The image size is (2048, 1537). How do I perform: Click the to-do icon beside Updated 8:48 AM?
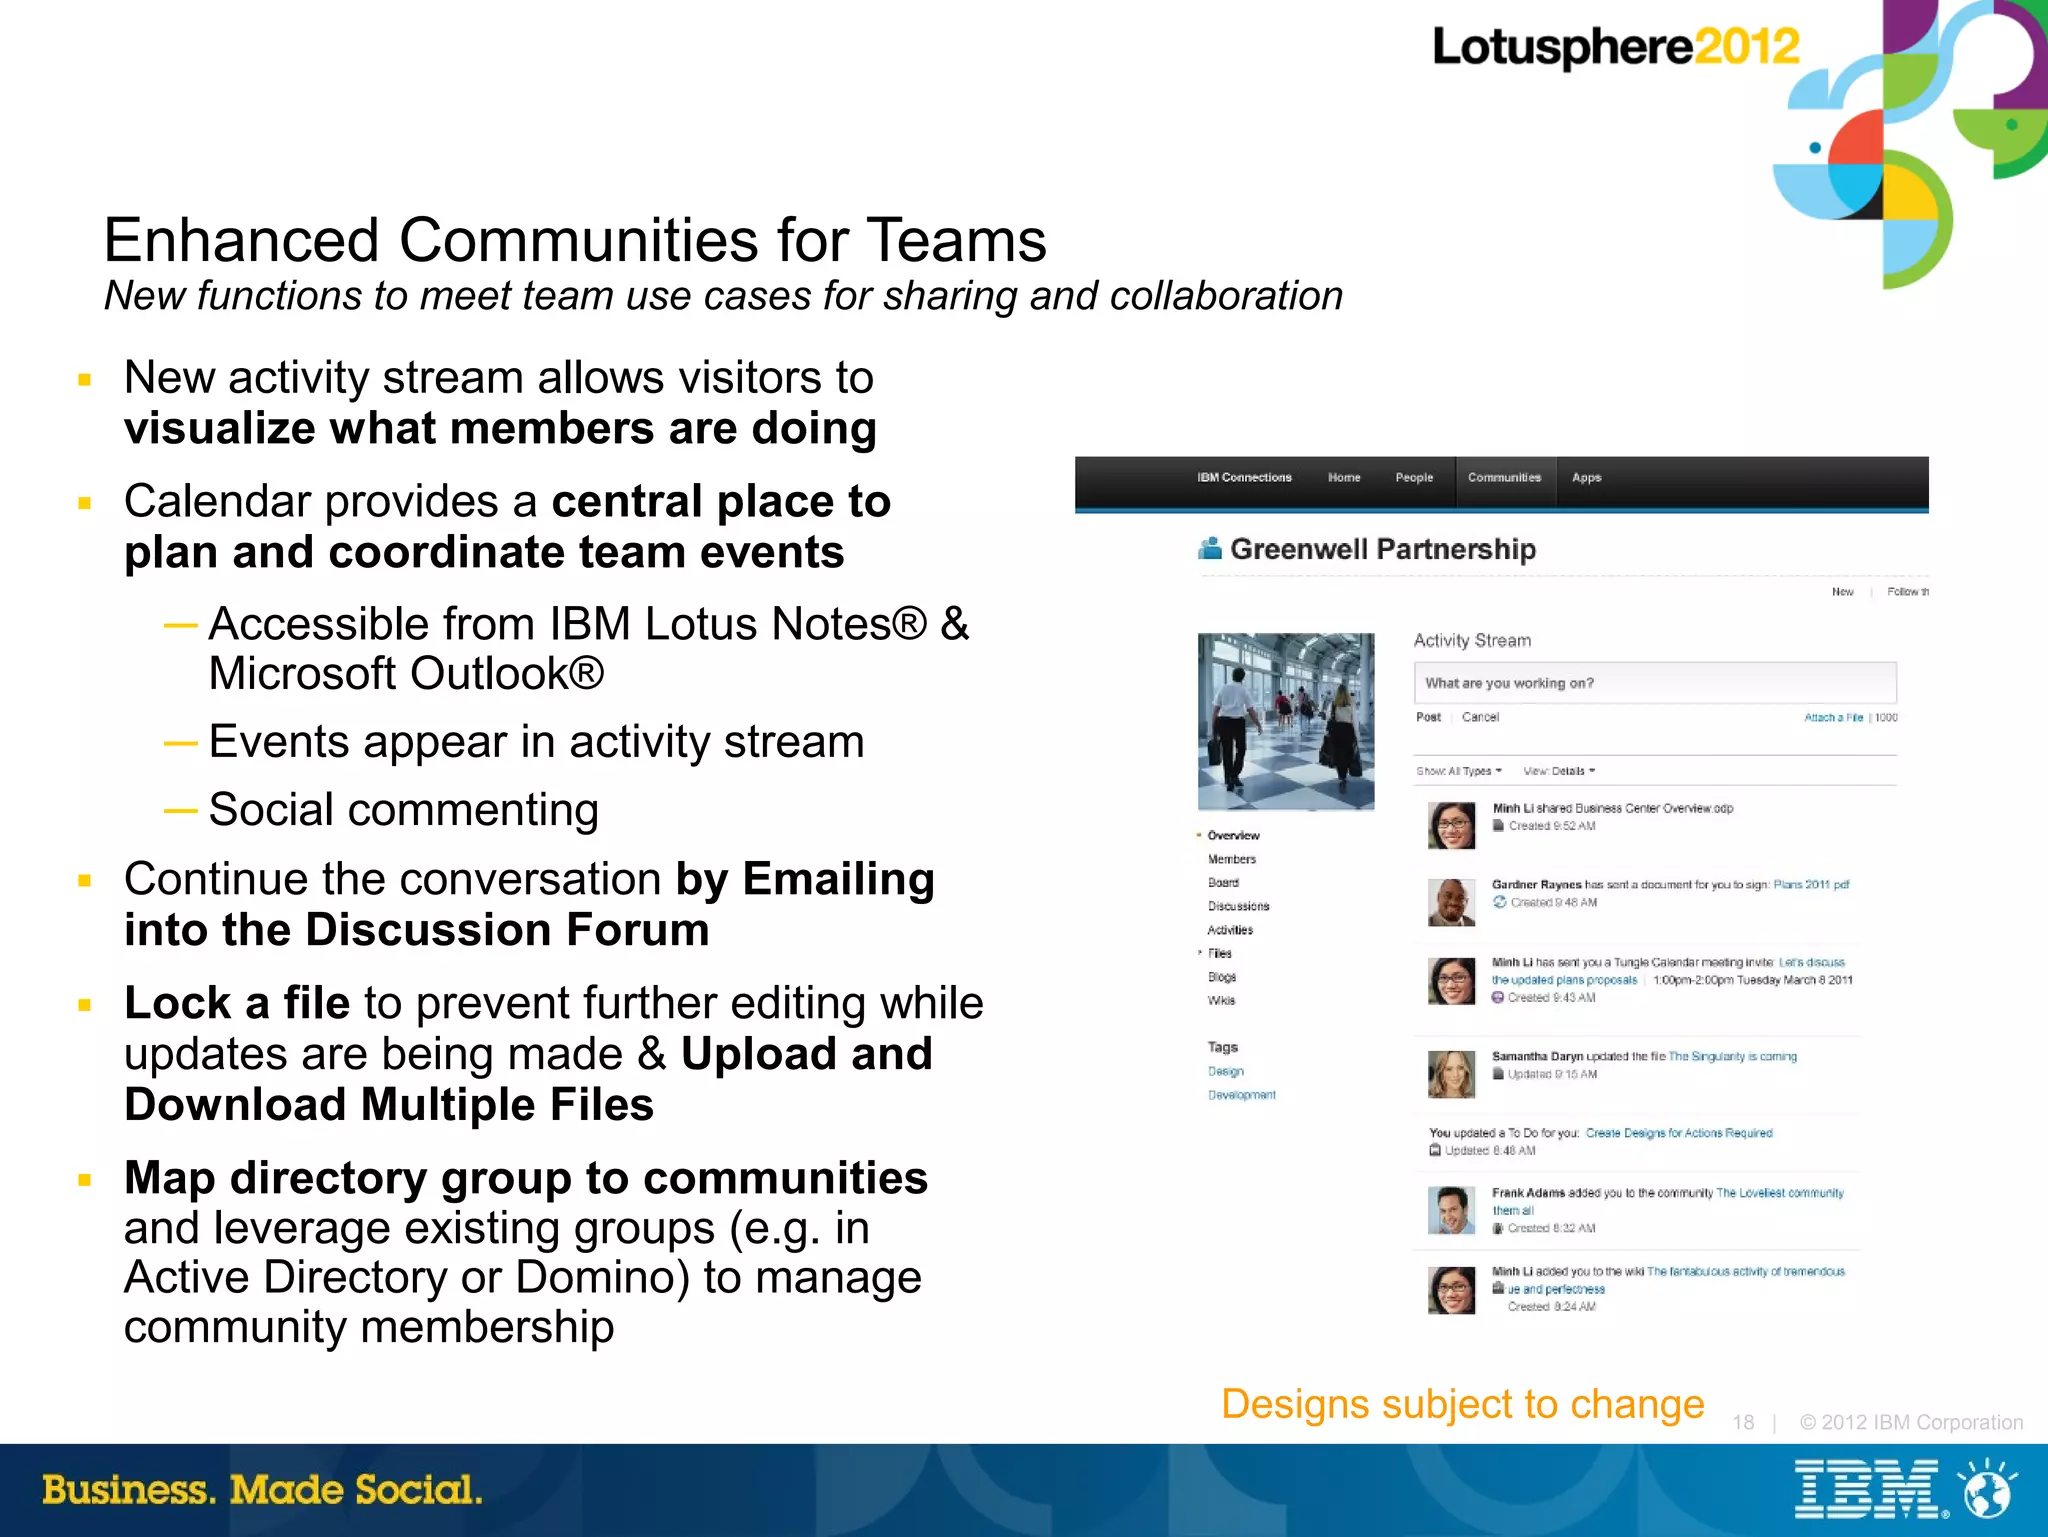1435,1151
